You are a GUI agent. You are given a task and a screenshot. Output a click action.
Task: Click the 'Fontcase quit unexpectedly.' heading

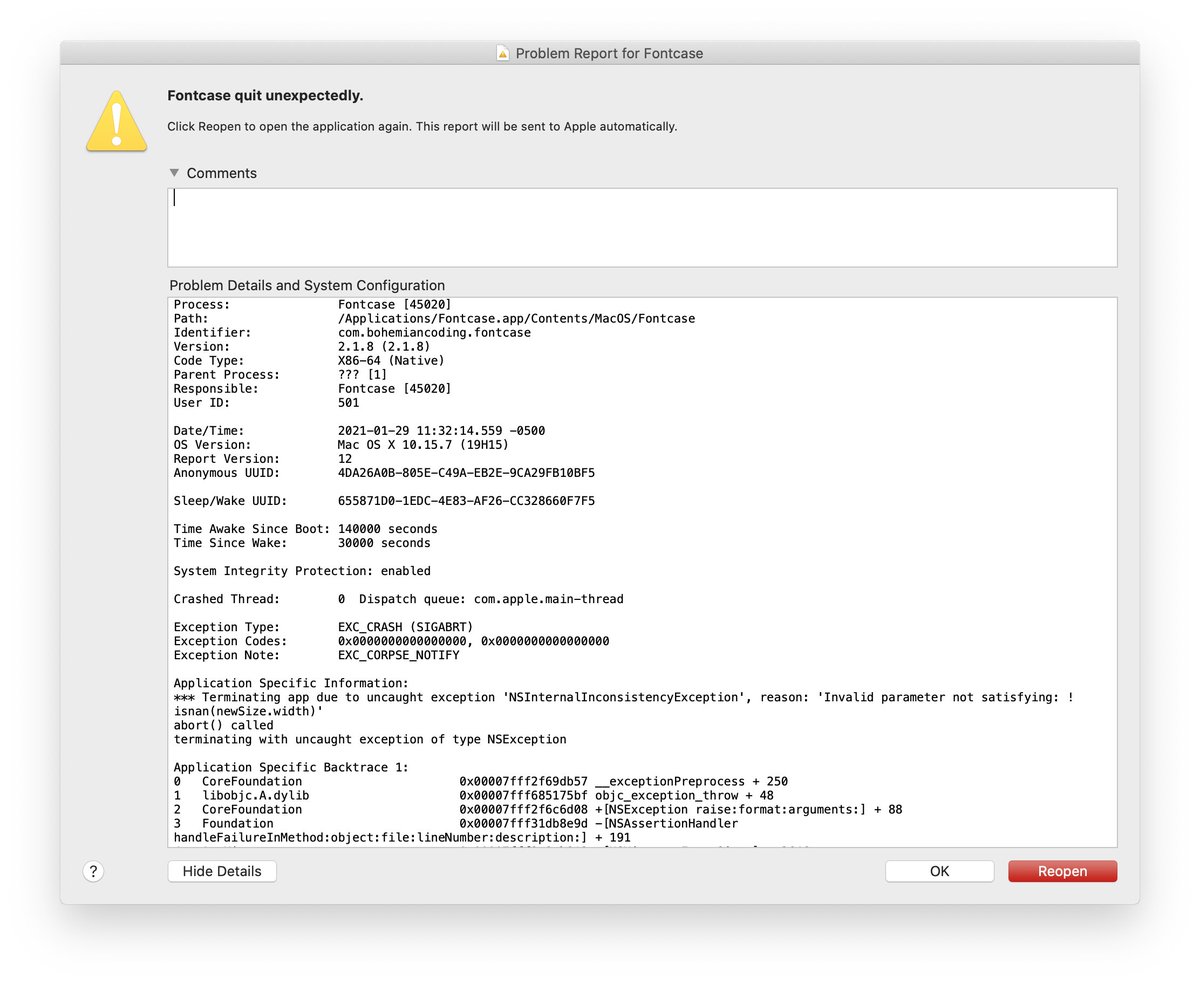point(265,96)
